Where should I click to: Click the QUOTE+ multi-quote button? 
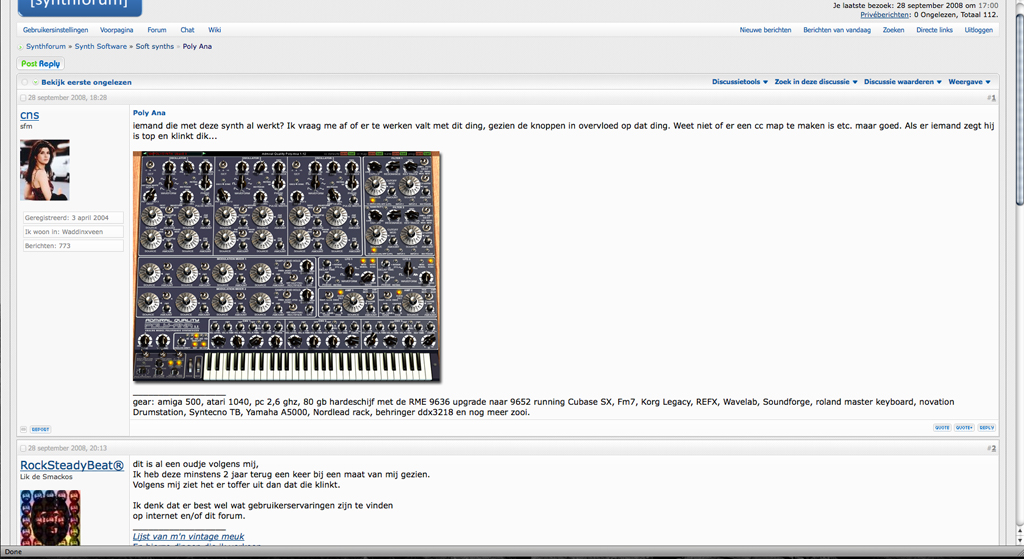tap(964, 428)
